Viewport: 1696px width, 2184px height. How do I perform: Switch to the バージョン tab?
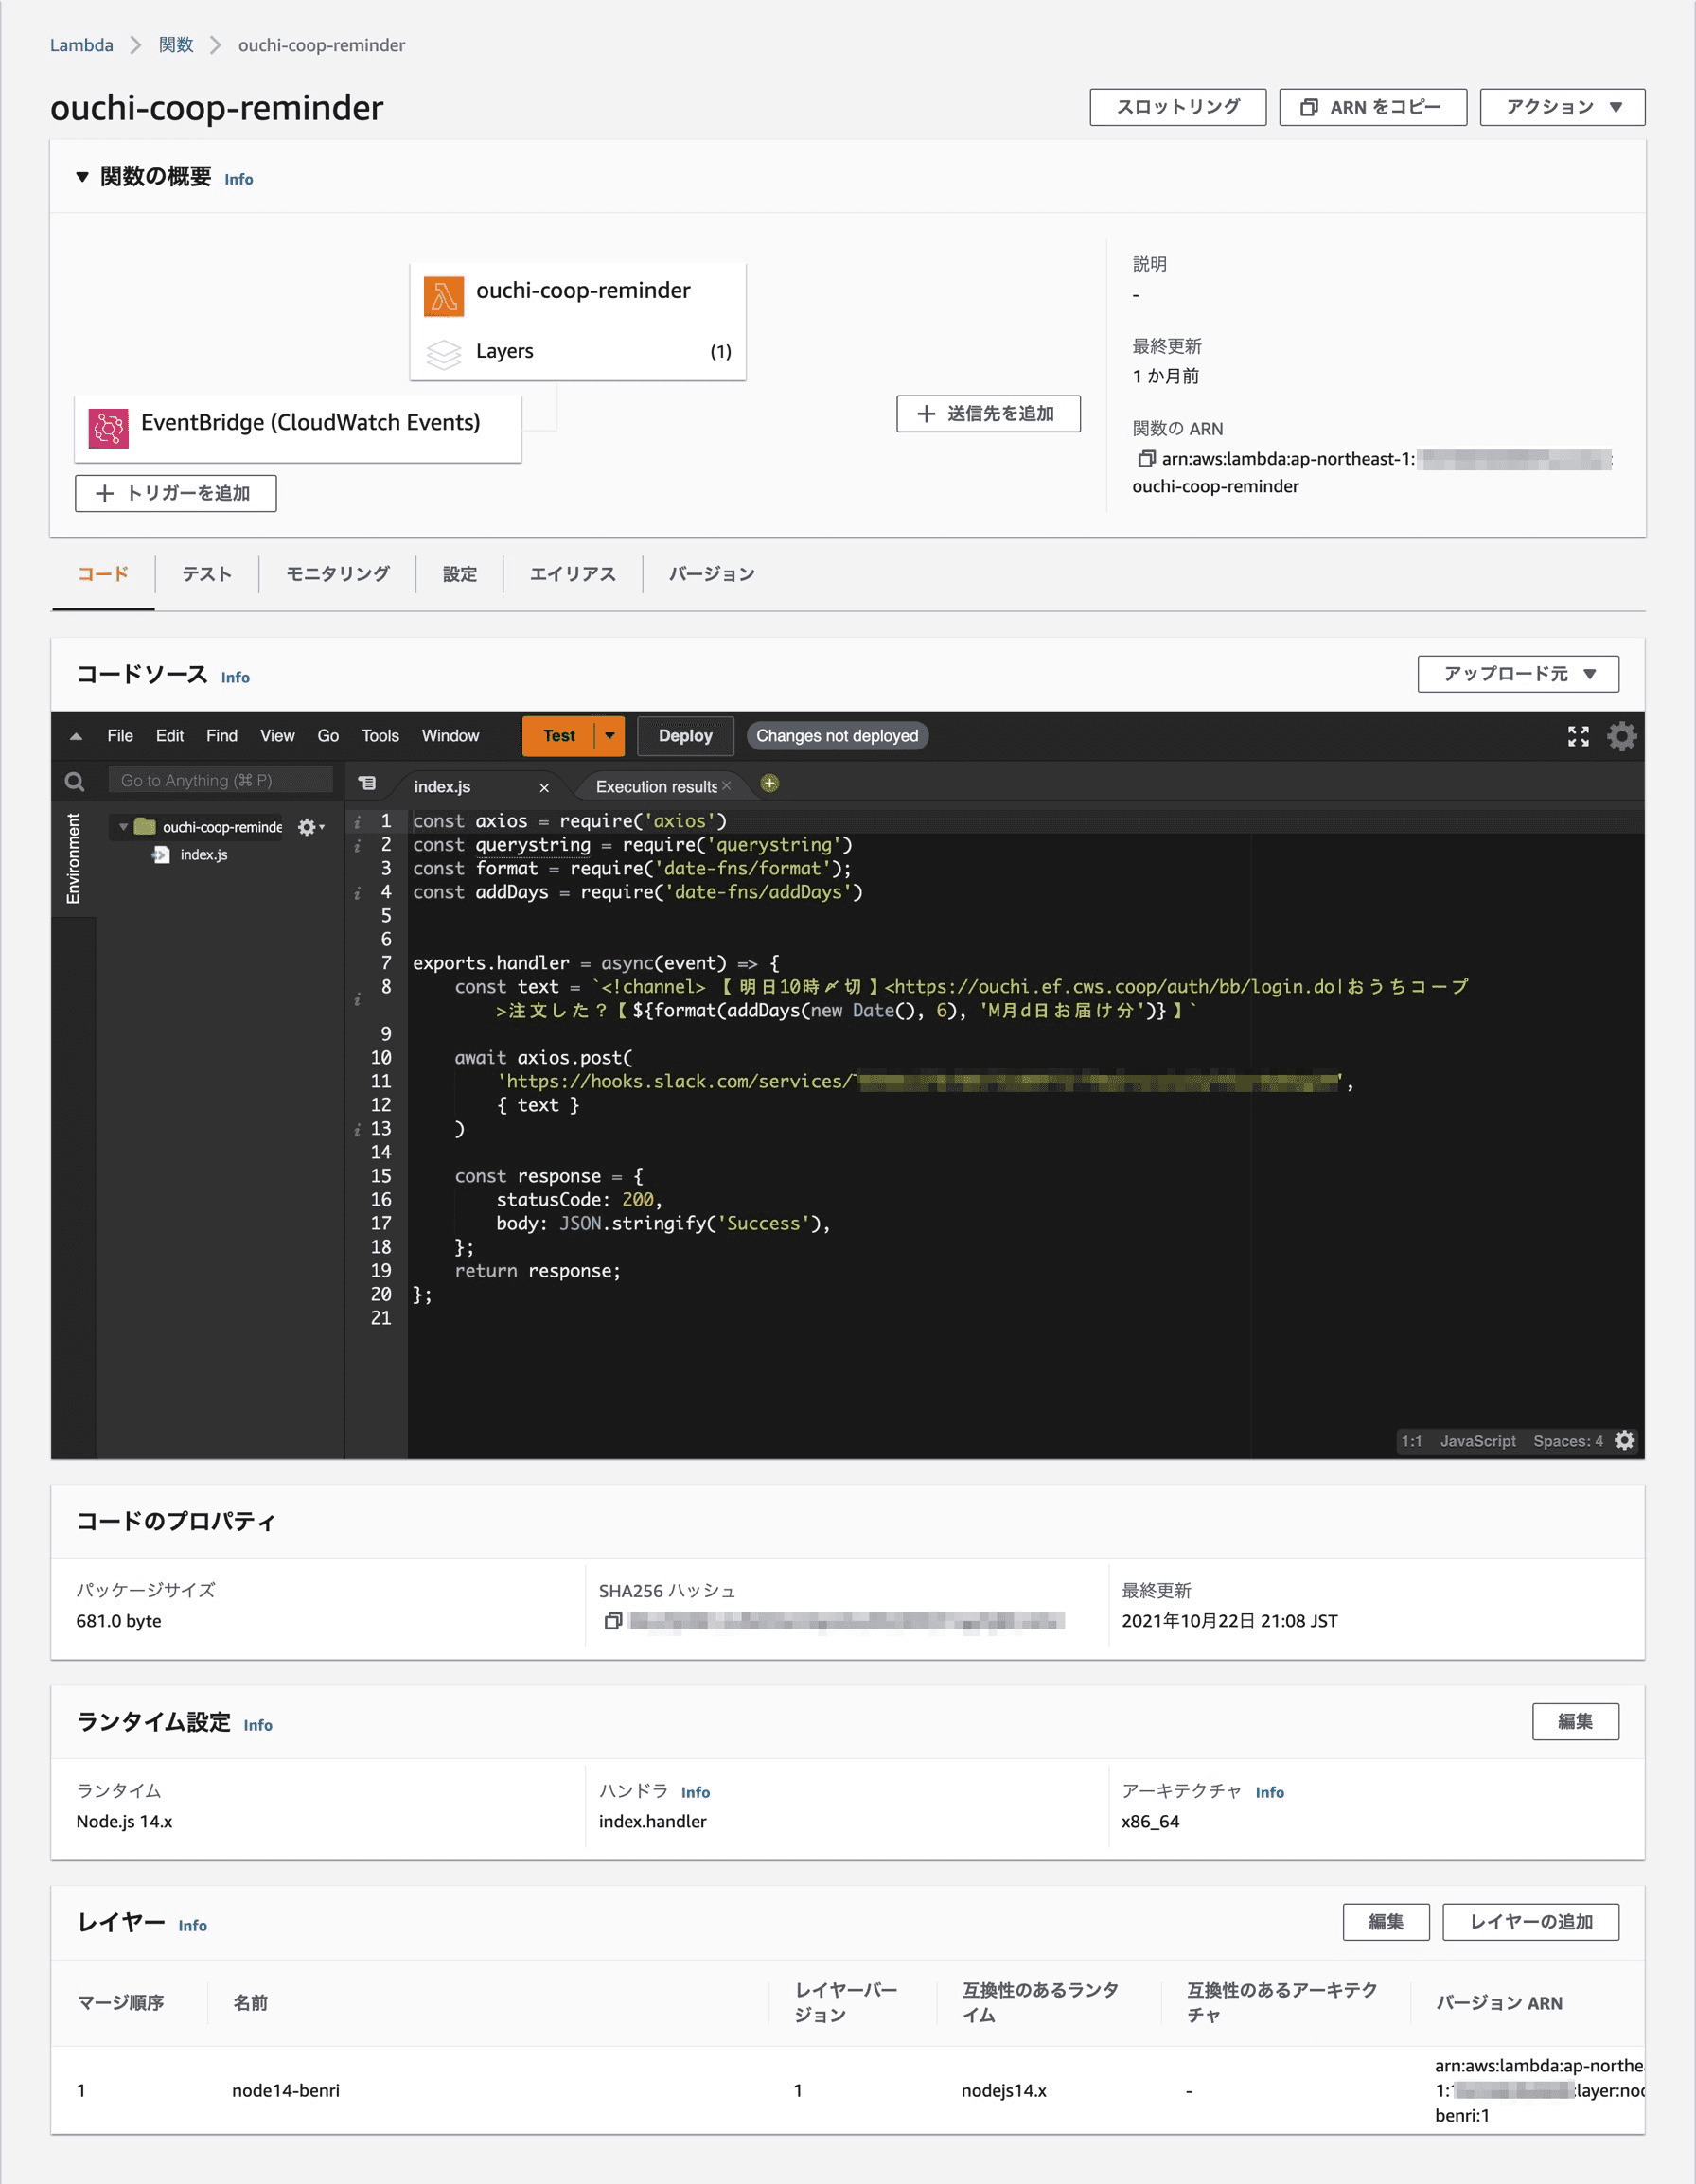pyautogui.click(x=711, y=574)
